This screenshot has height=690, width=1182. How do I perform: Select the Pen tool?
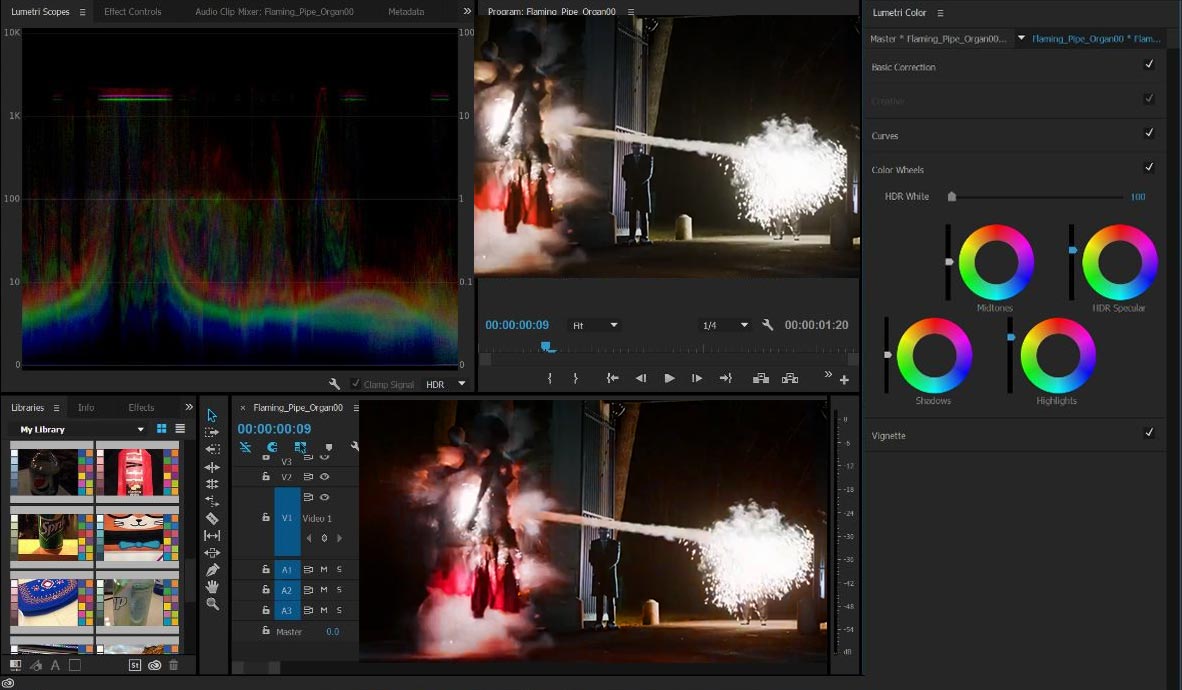[x=212, y=570]
